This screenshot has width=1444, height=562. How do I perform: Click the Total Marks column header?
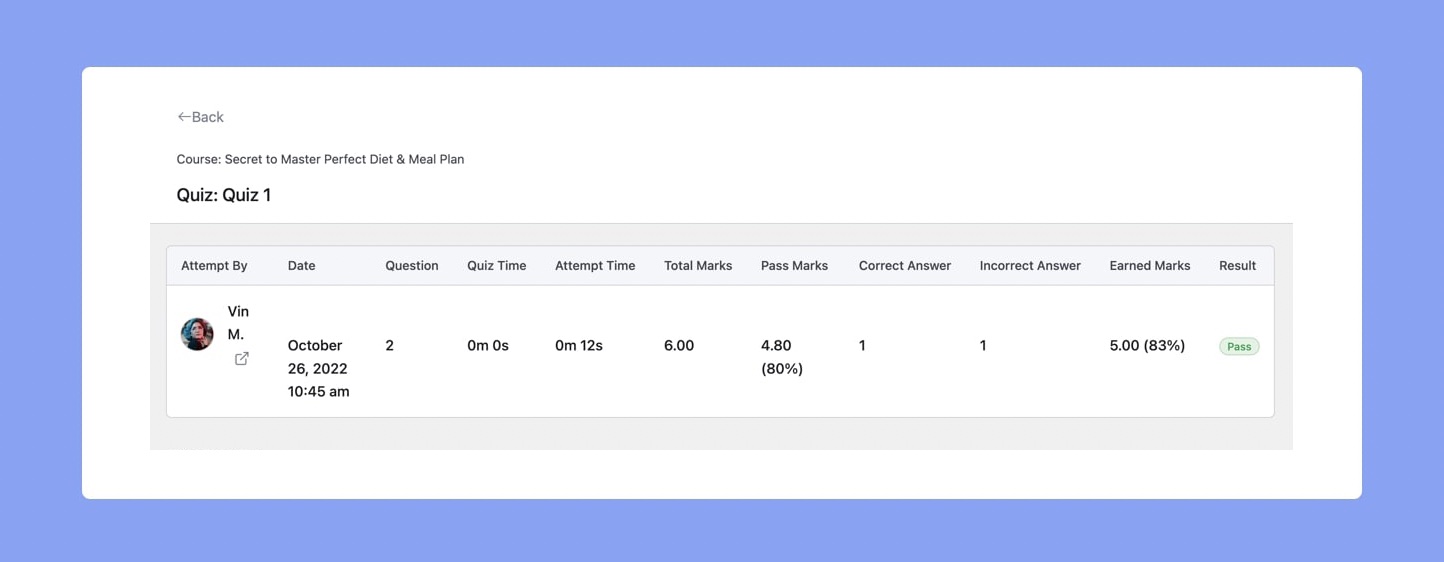[x=698, y=266]
